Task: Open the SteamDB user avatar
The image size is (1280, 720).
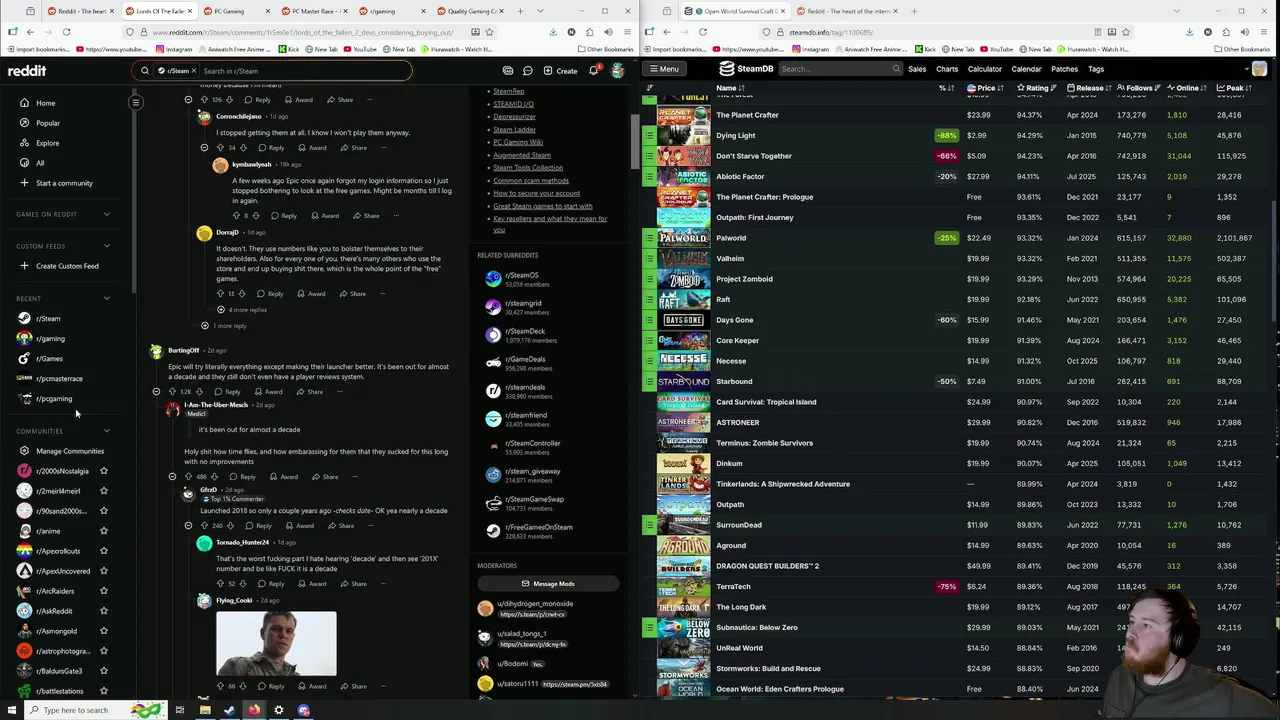Action: pos(1259,69)
